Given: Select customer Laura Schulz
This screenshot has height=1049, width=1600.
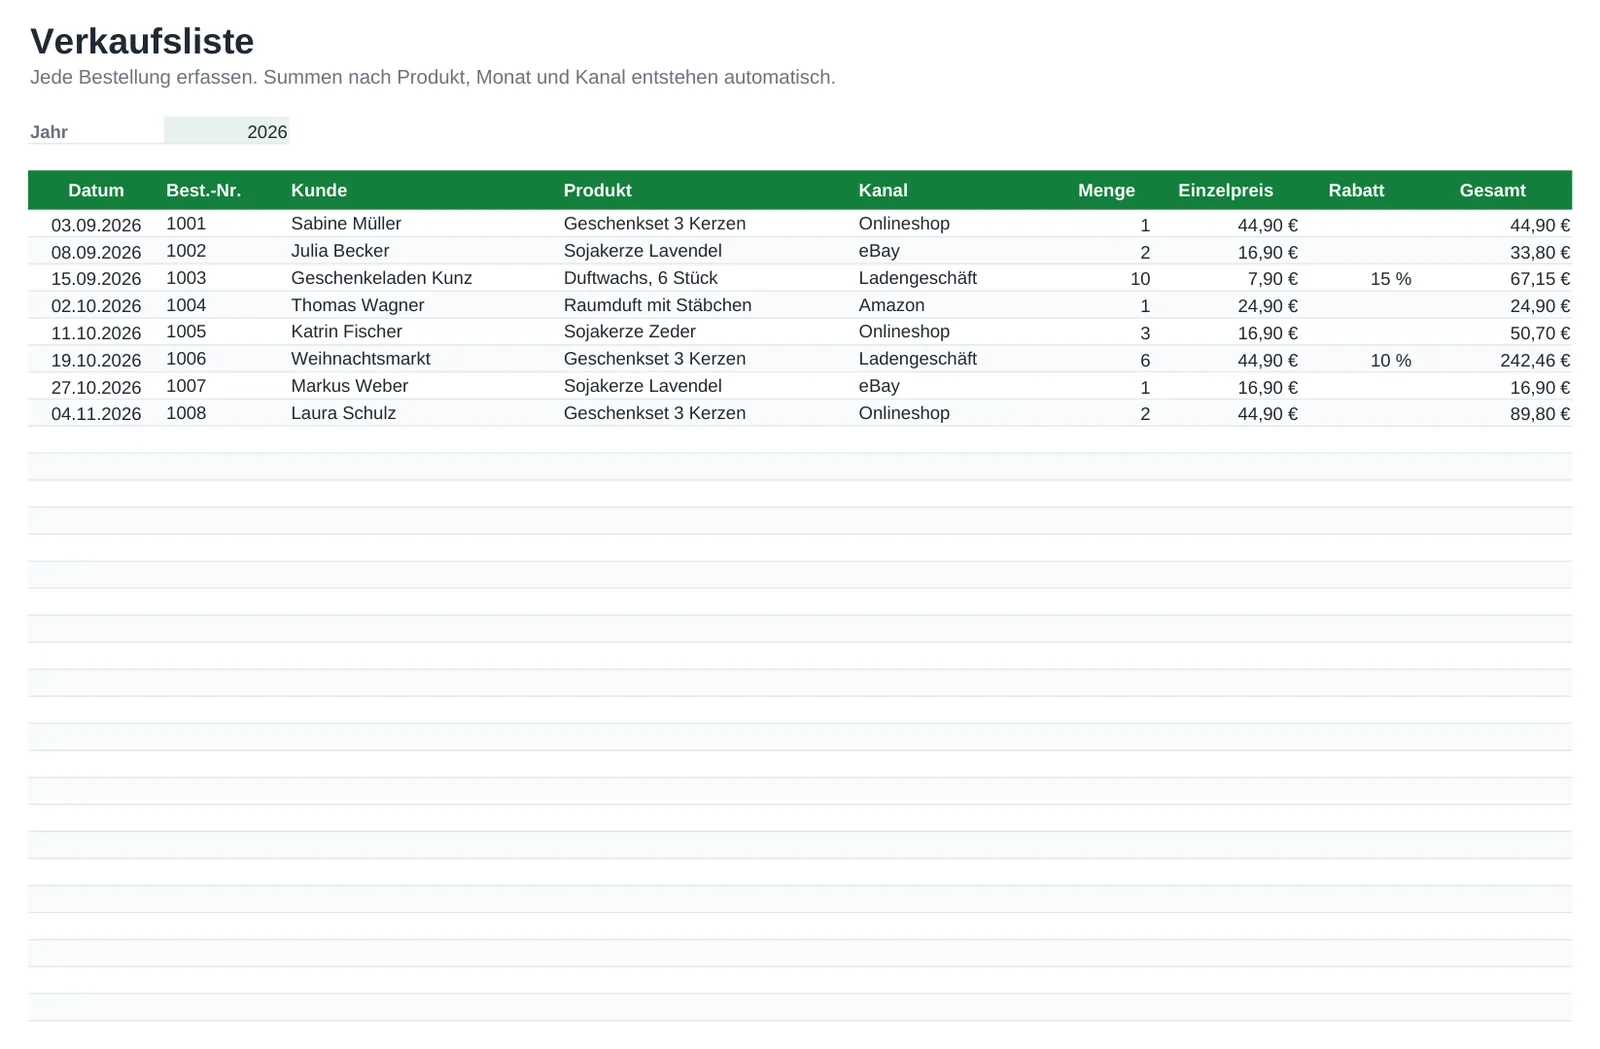Looking at the screenshot, I should click(343, 413).
